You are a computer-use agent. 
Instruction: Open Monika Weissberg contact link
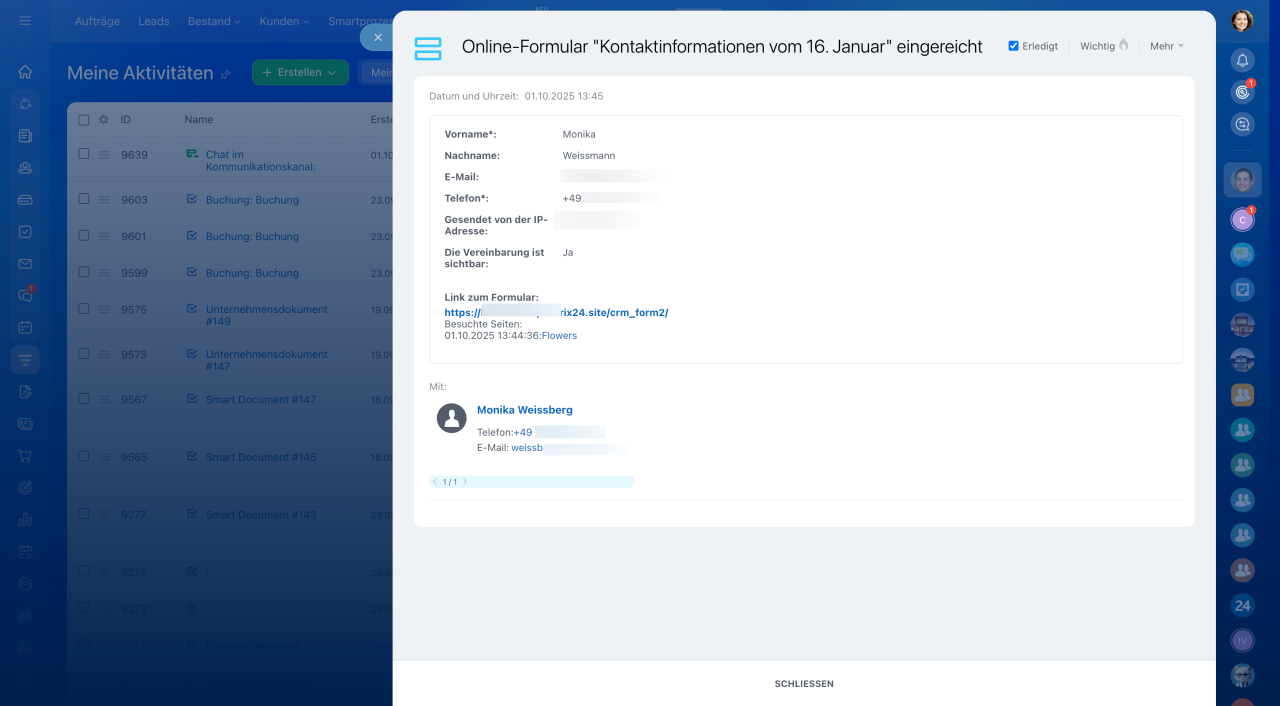(525, 410)
